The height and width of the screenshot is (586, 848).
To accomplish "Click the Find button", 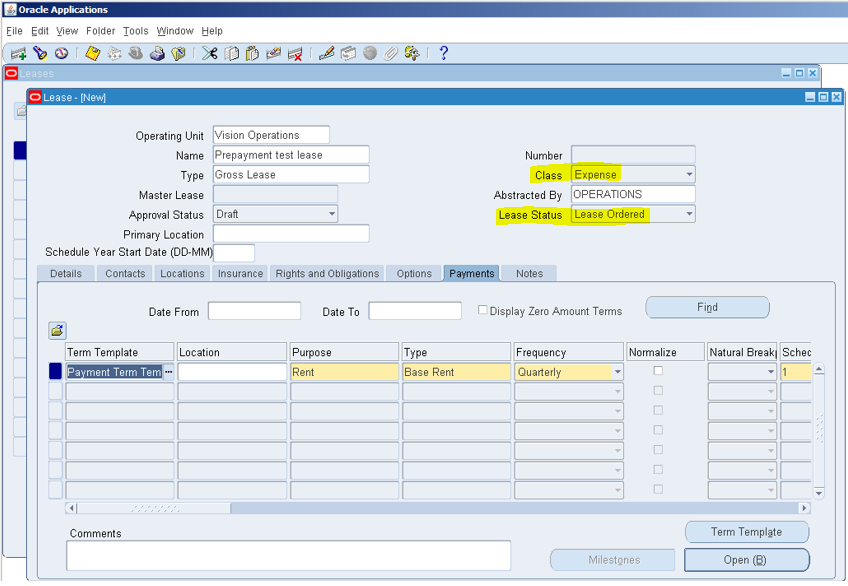I will pos(707,307).
